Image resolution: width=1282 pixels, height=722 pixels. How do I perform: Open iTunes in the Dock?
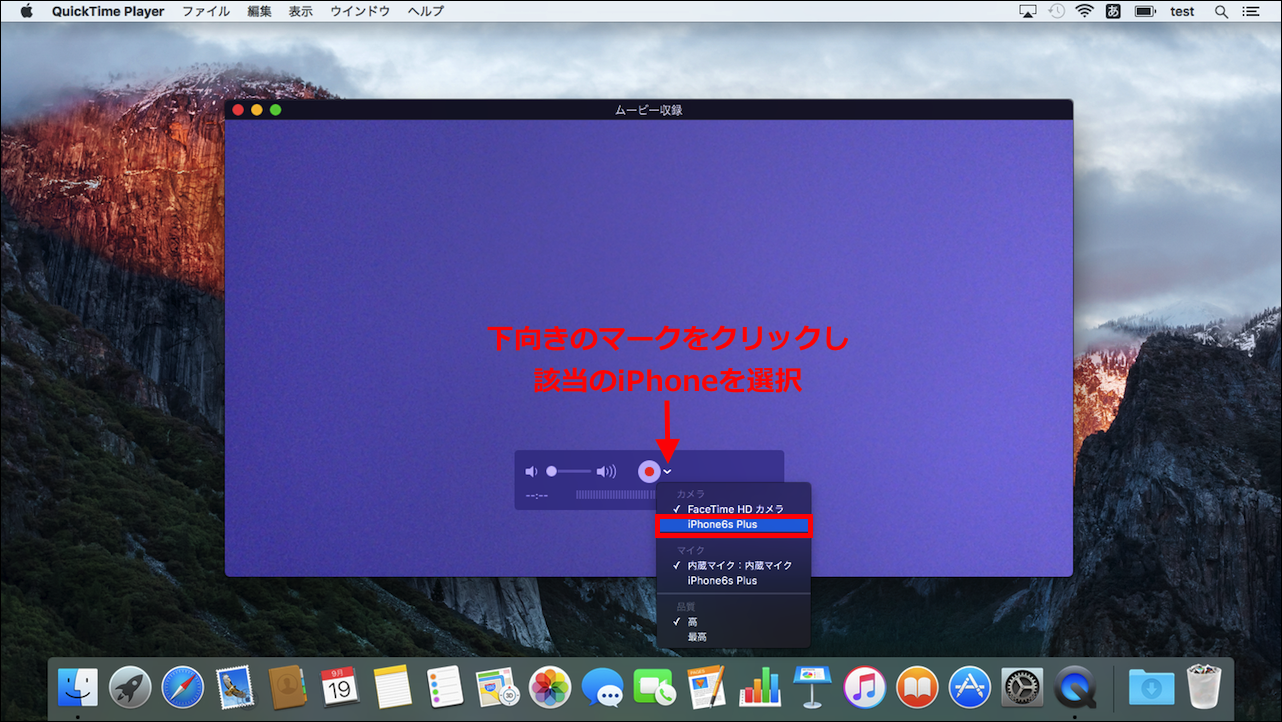coord(865,687)
